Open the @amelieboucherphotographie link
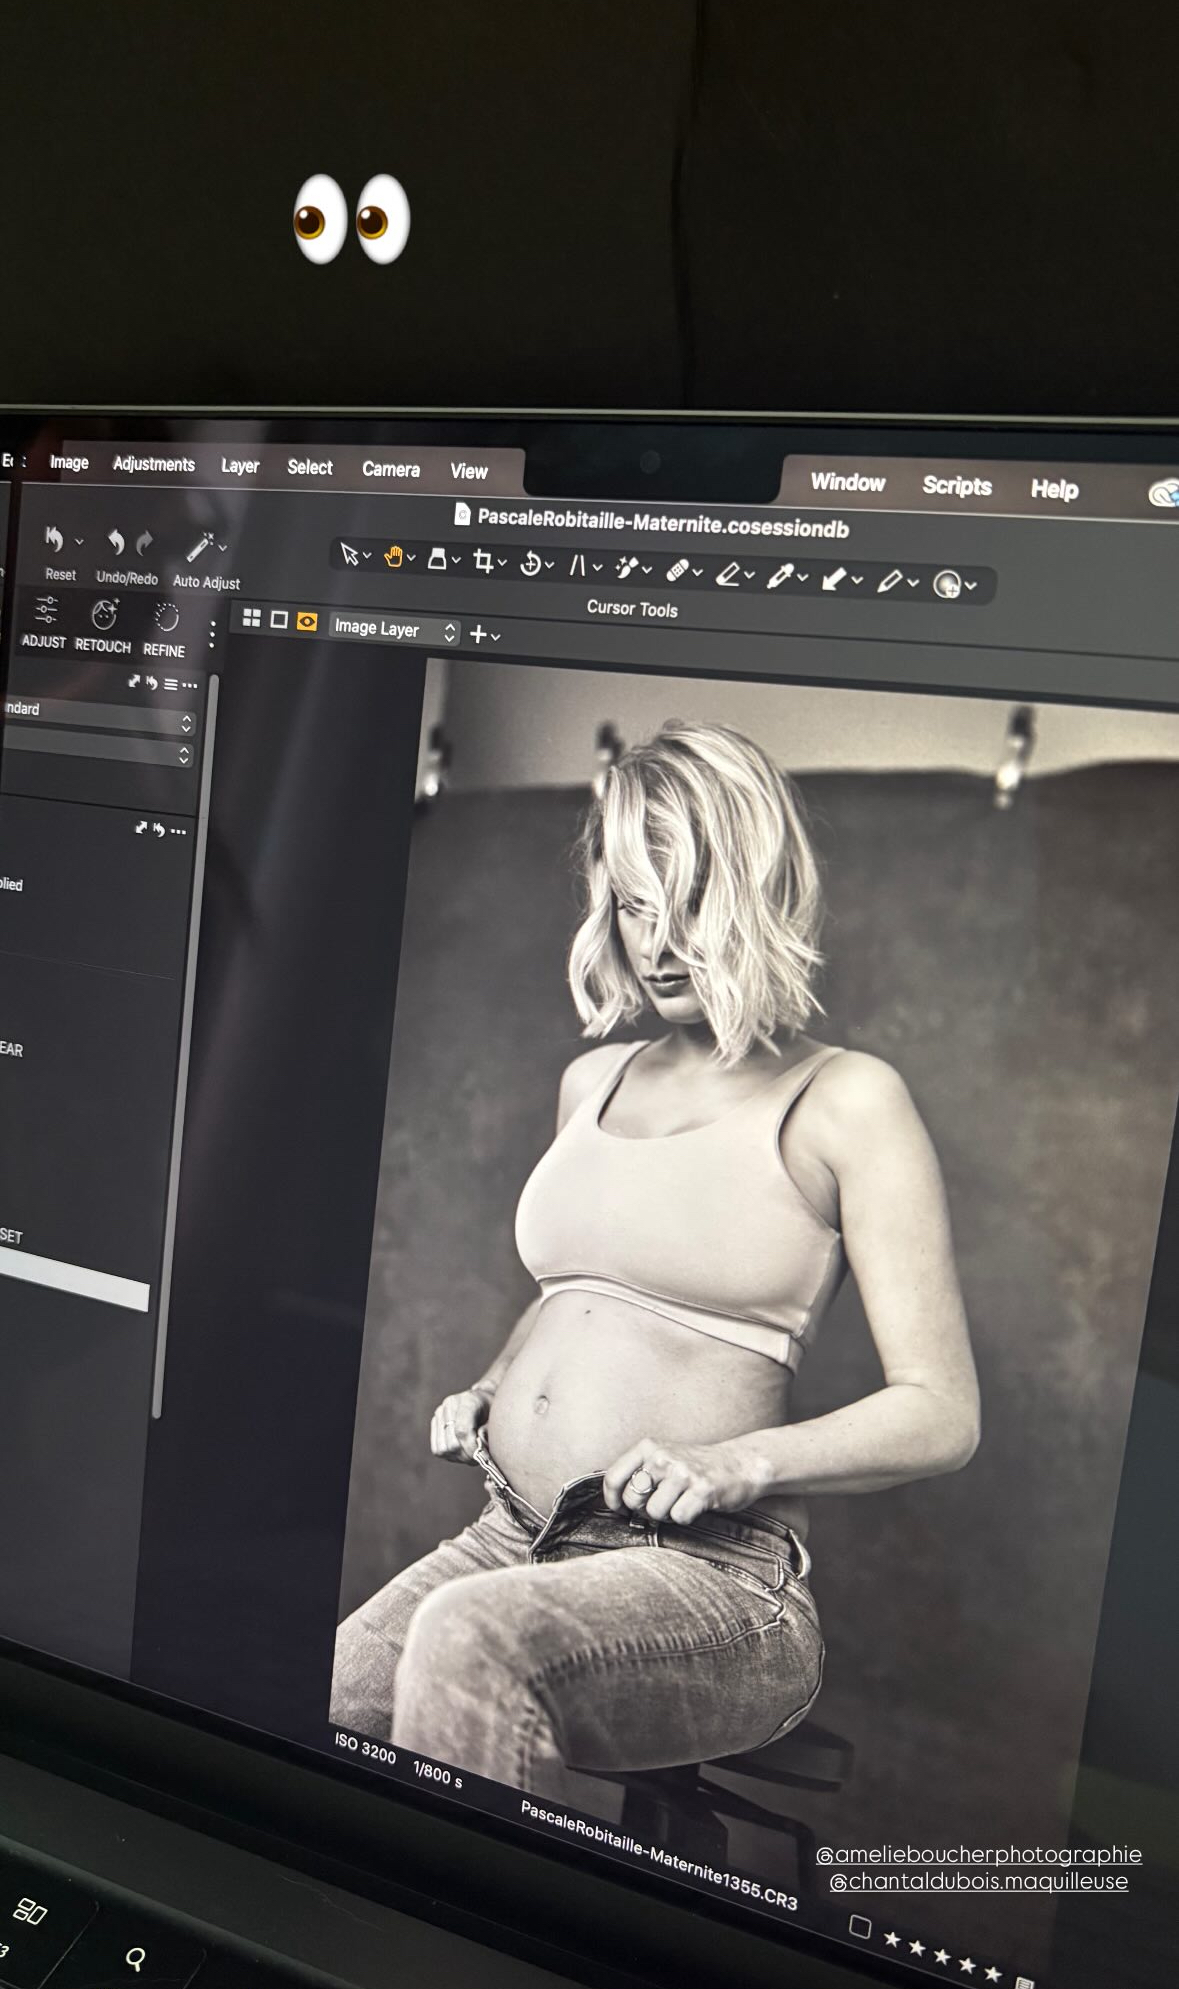 click(978, 1854)
